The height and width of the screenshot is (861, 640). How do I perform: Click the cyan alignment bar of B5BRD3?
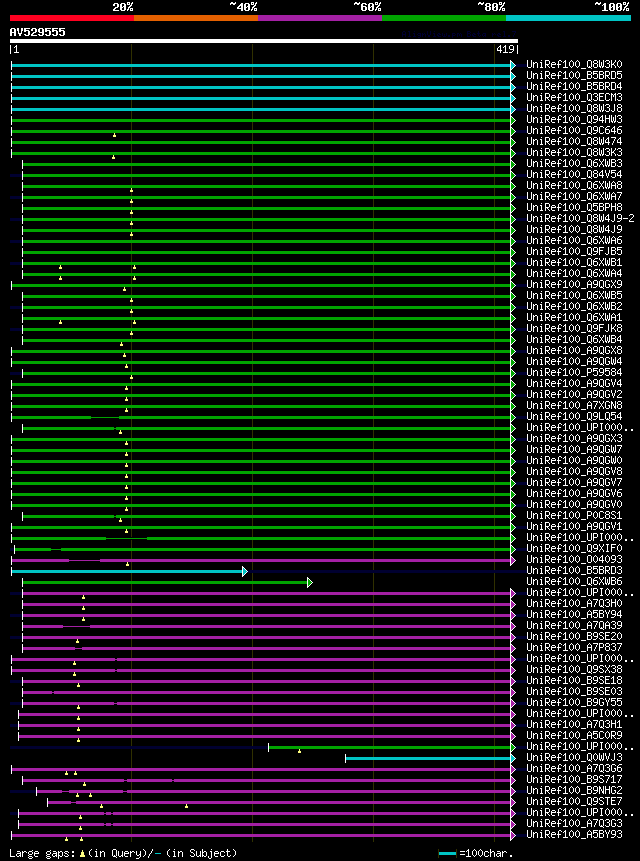click(x=127, y=572)
